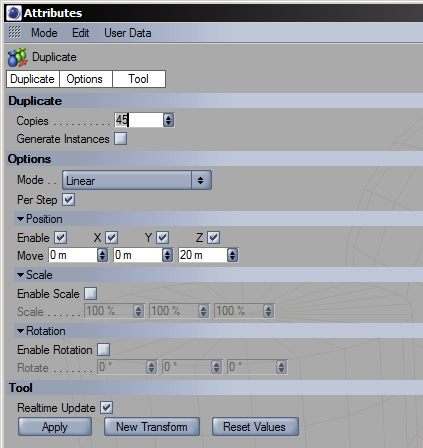Click the Reset Values button
This screenshot has height=448, width=423.
coord(255,427)
